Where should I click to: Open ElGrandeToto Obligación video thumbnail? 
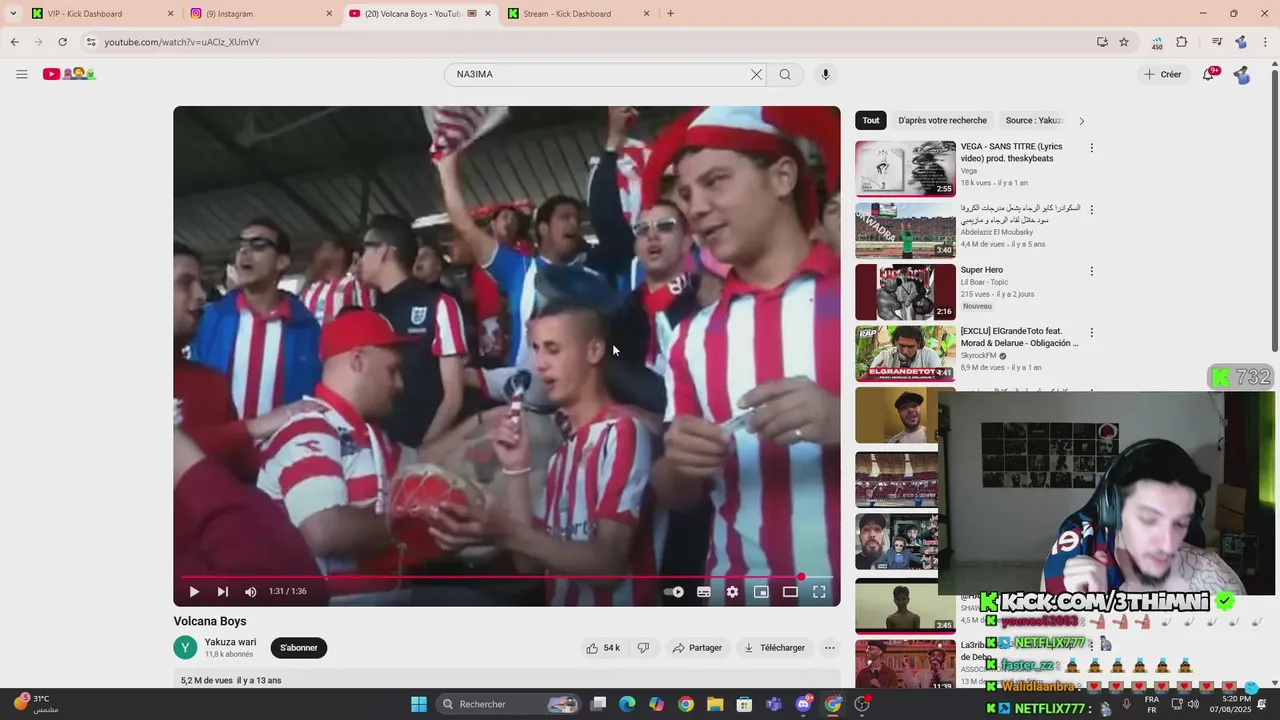[x=905, y=353]
